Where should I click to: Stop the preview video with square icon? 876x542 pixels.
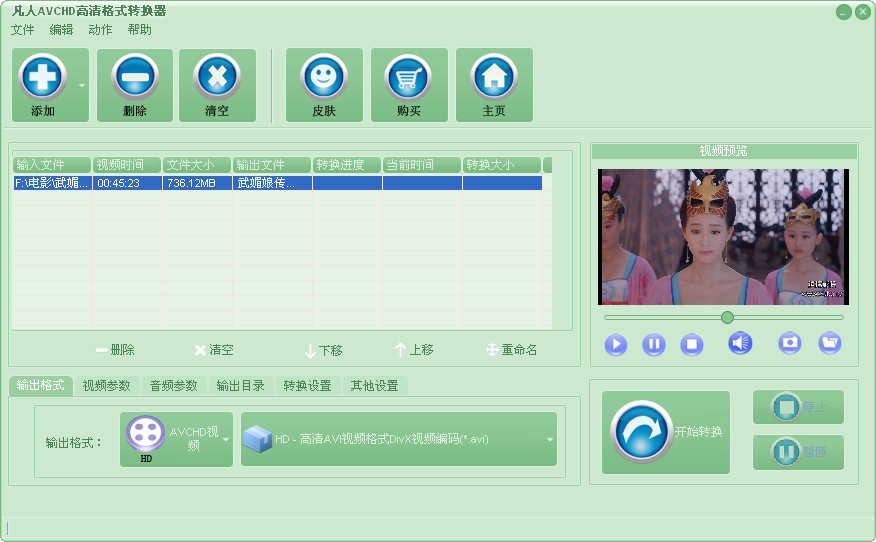[692, 344]
